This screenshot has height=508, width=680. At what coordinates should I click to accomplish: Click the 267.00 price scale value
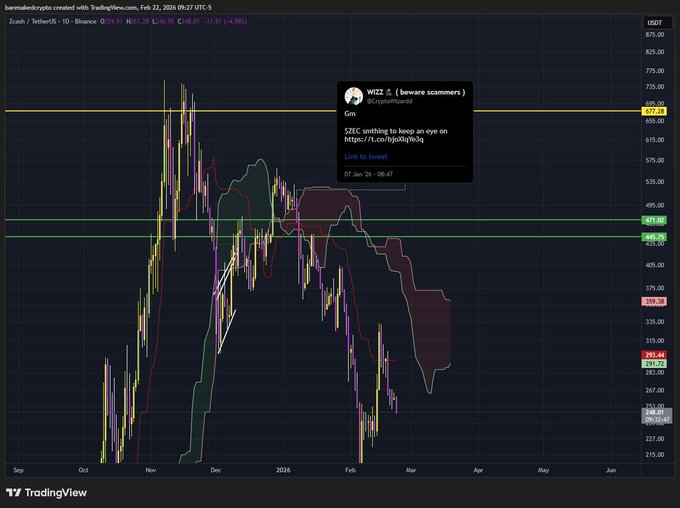(654, 390)
